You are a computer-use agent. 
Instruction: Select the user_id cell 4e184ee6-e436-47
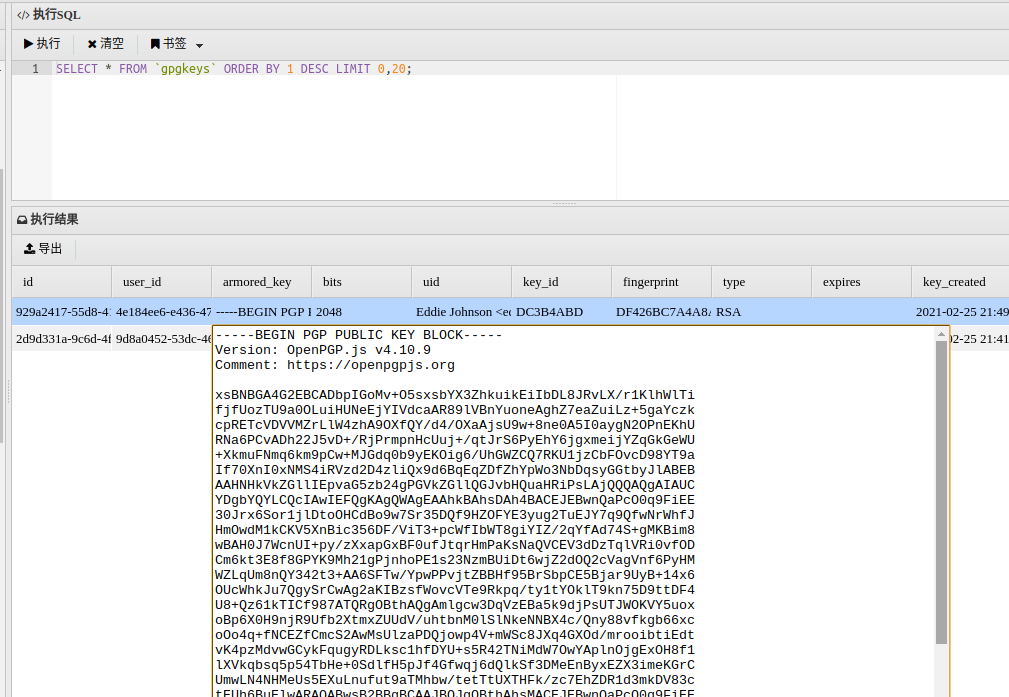162,312
